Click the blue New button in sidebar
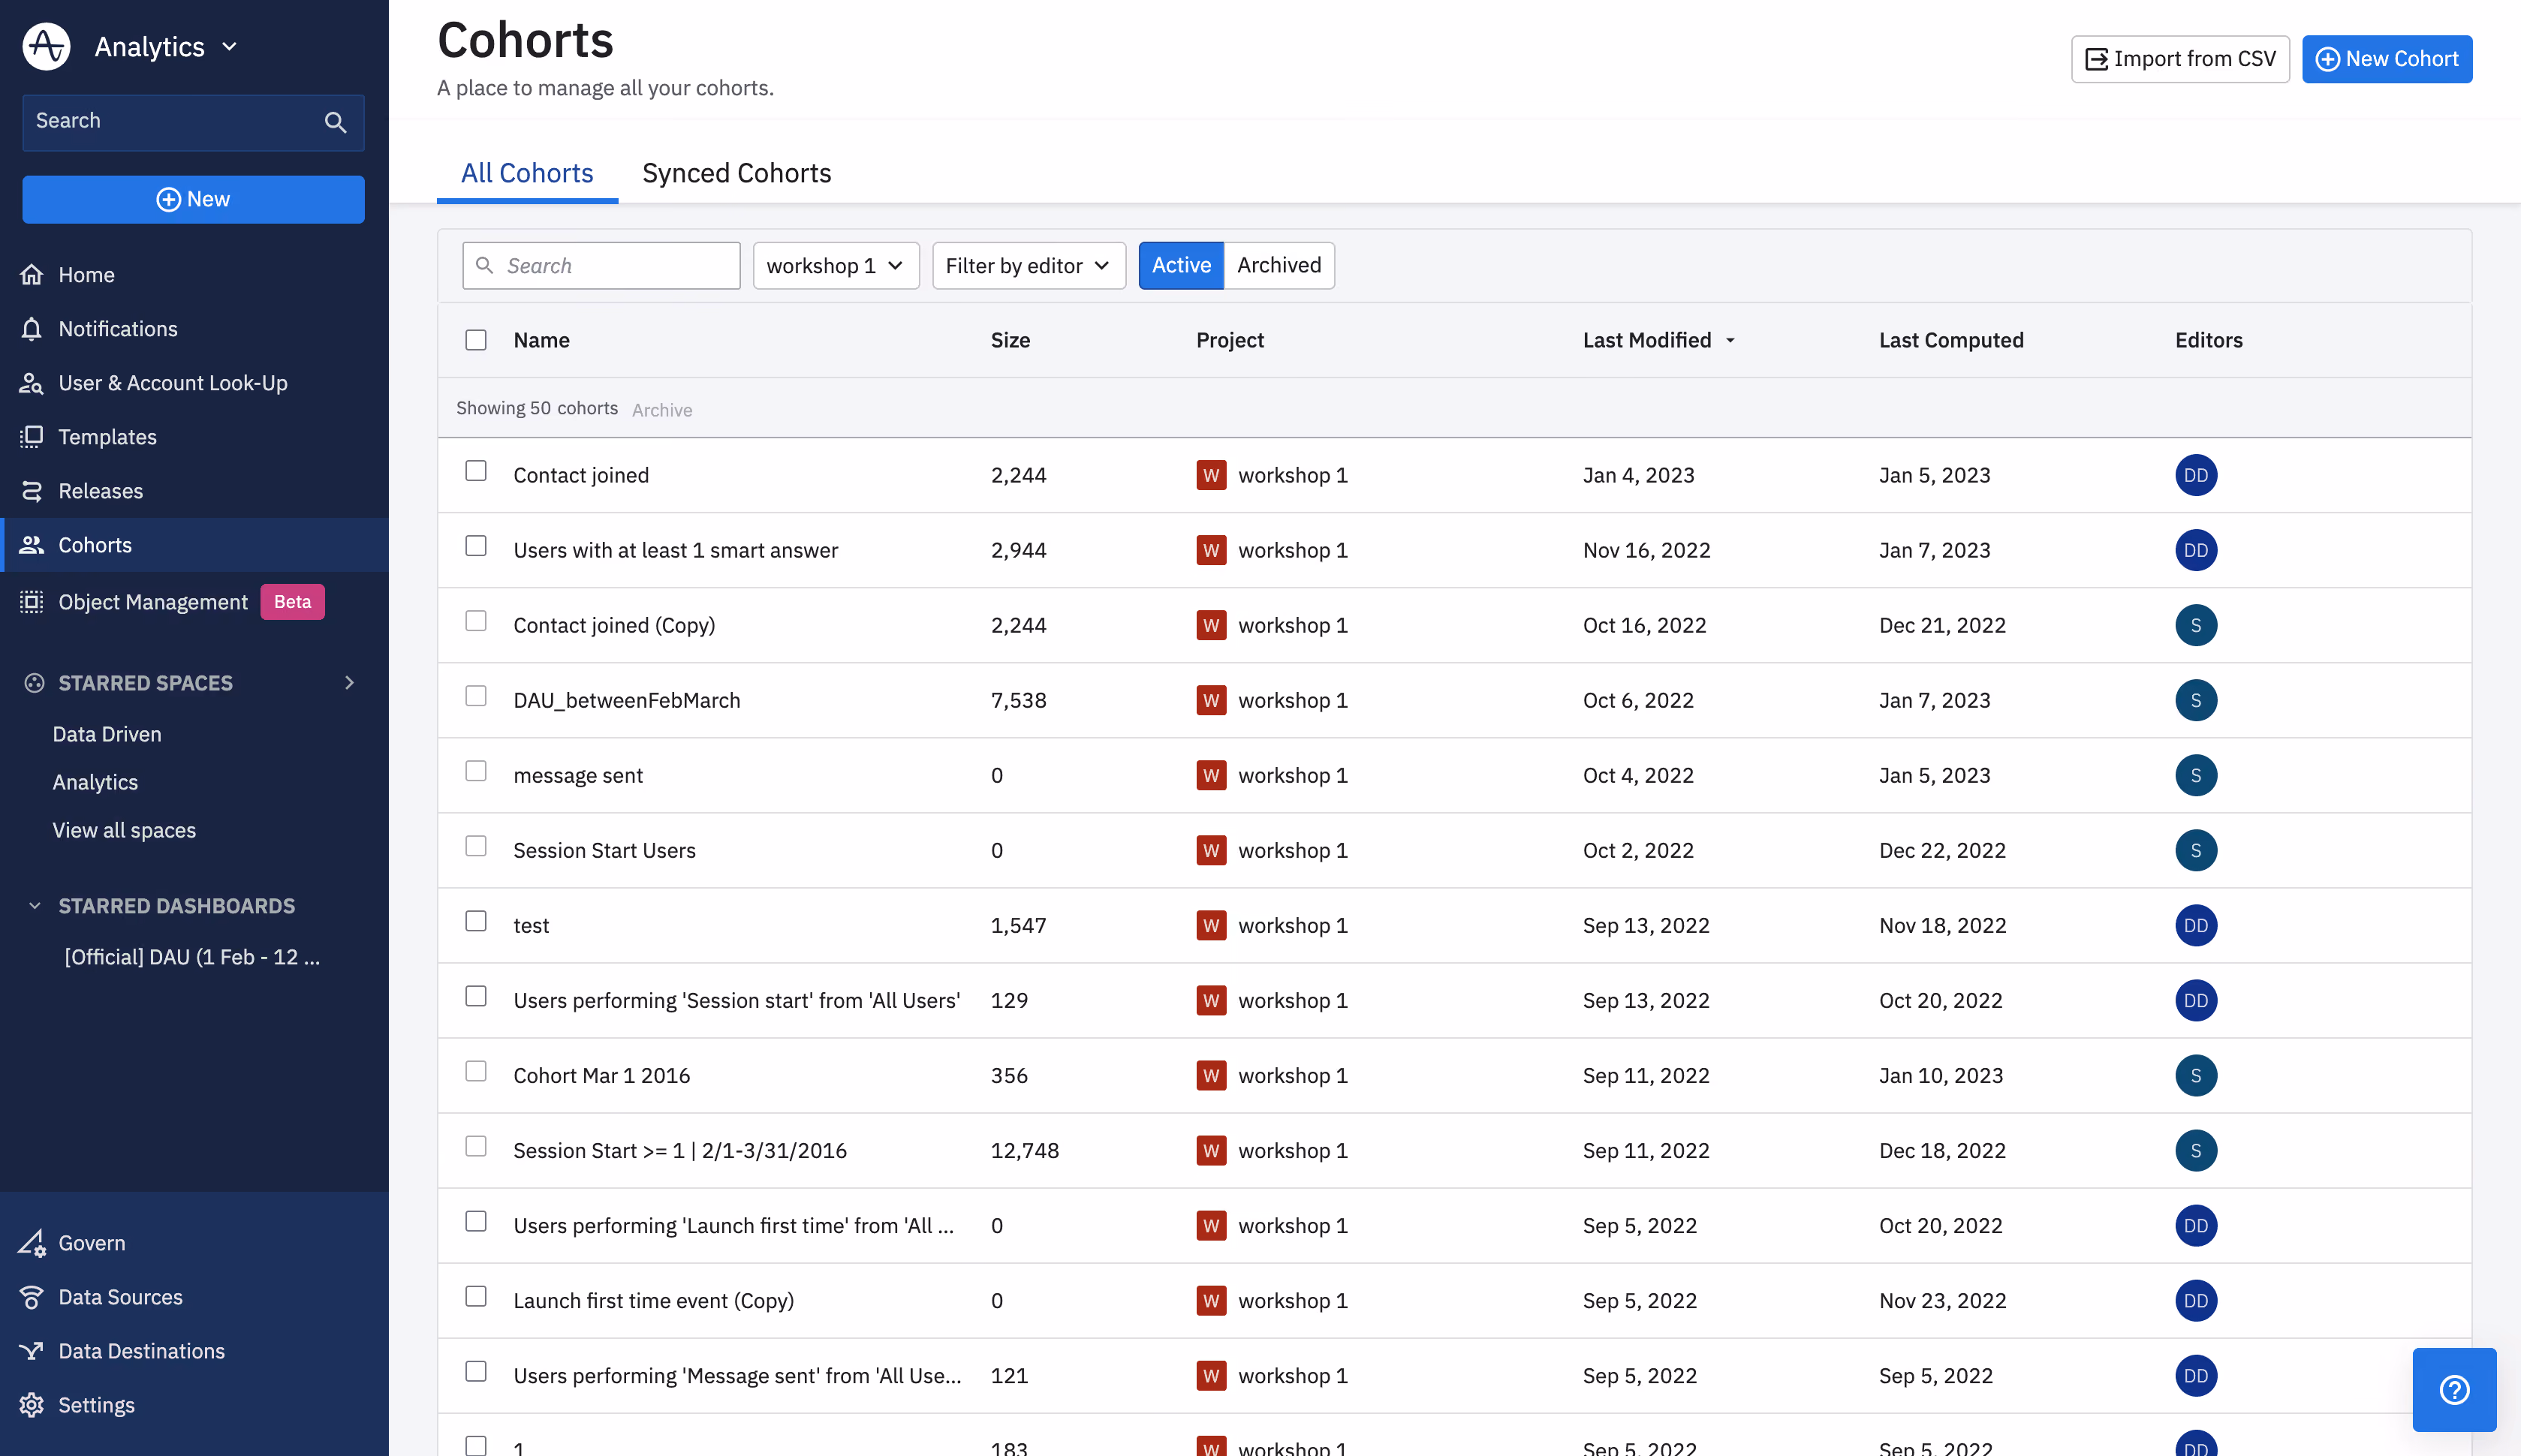This screenshot has height=1456, width=2521. (194, 199)
